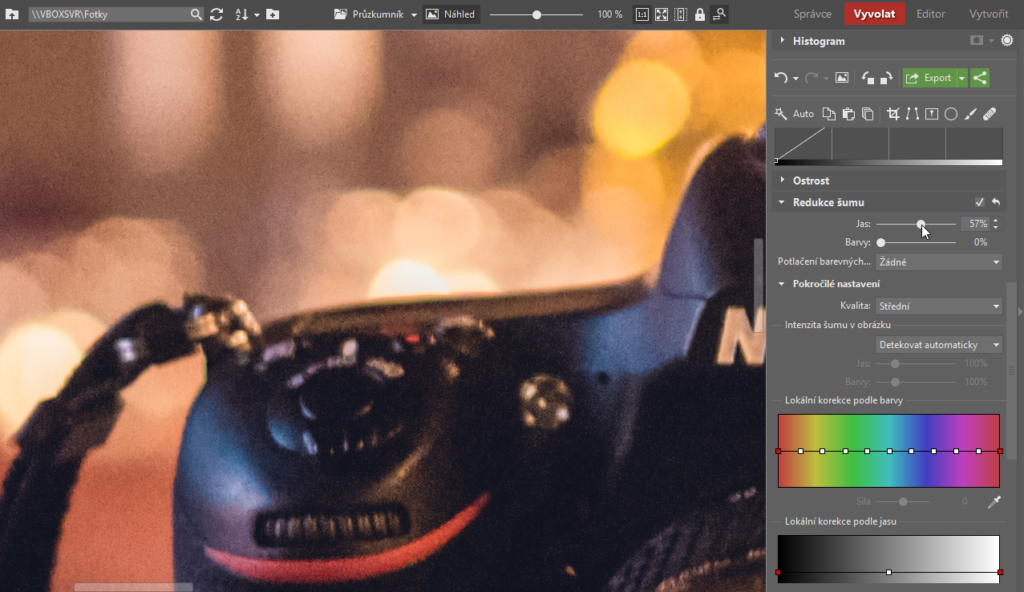This screenshot has width=1024, height=592.
Task: Open the Průzkumník dropdown arrow
Action: [414, 14]
